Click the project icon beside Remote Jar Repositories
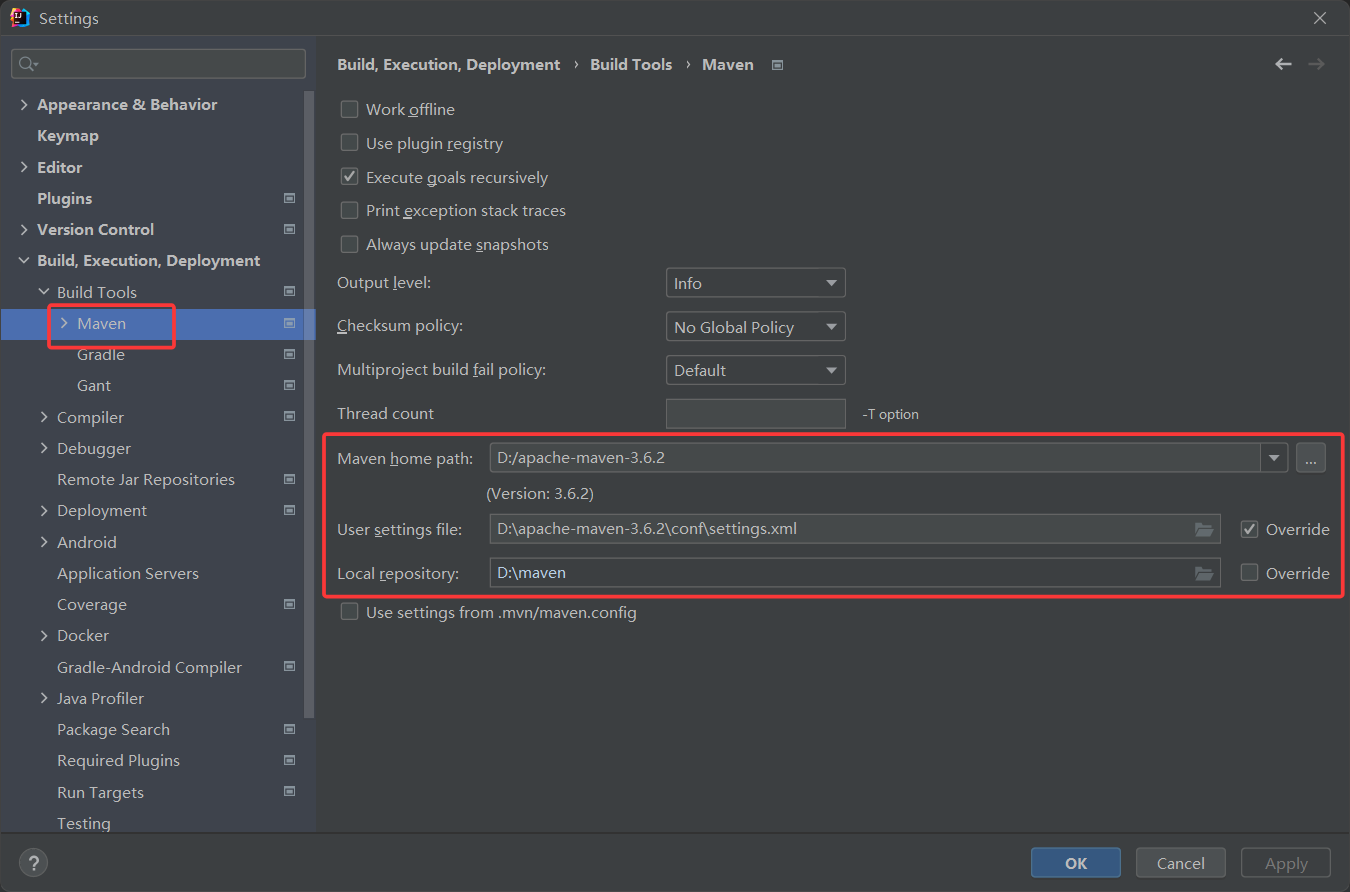Viewport: 1350px width, 892px height. point(289,479)
